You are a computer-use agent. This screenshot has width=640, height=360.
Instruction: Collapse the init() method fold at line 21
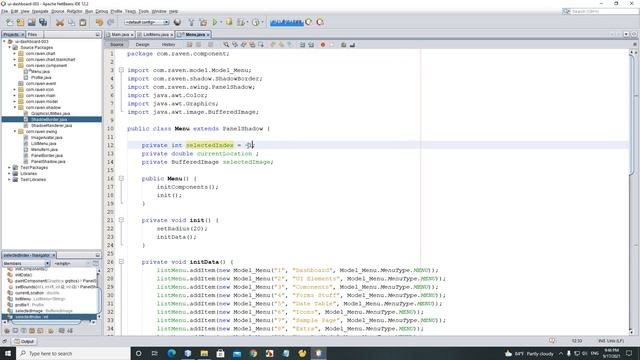click(x=121, y=220)
